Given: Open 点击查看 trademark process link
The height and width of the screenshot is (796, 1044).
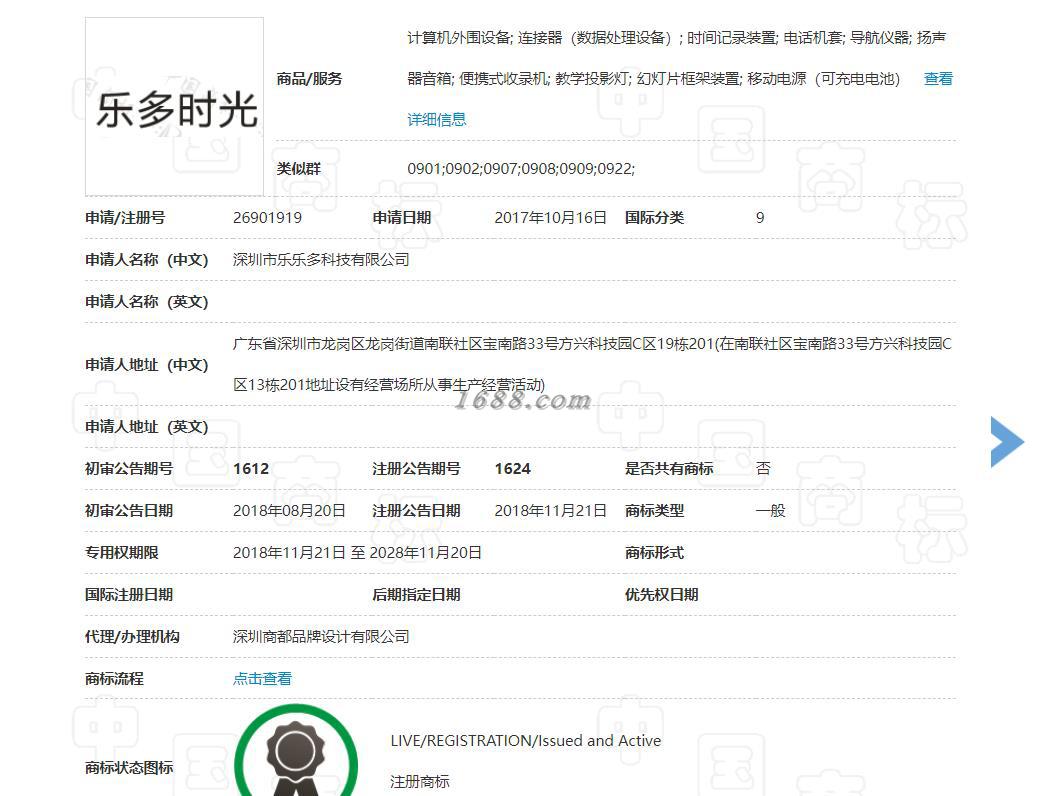Looking at the screenshot, I should [x=262, y=678].
